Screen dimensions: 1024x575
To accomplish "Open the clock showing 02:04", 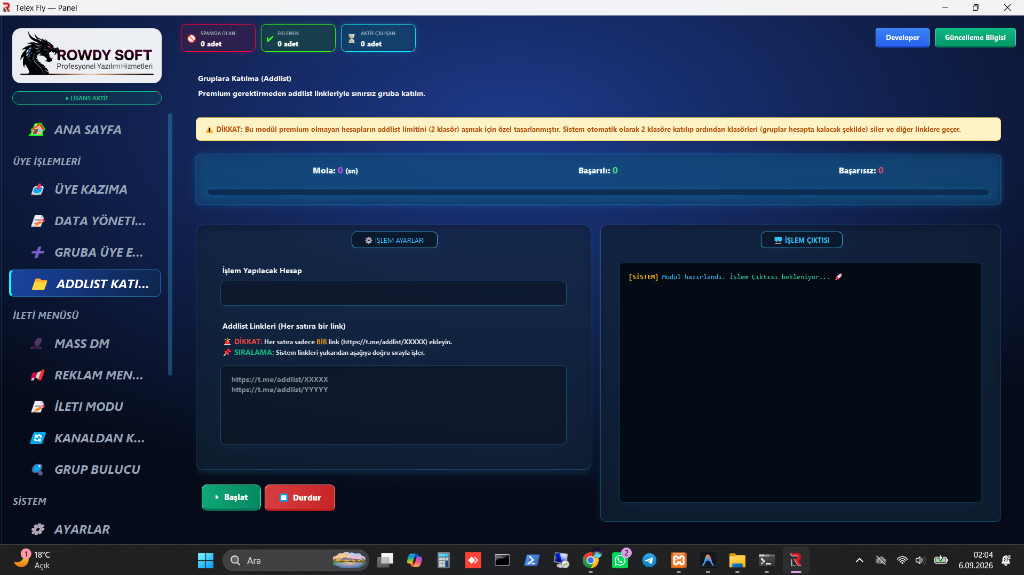I will pyautogui.click(x=975, y=561).
